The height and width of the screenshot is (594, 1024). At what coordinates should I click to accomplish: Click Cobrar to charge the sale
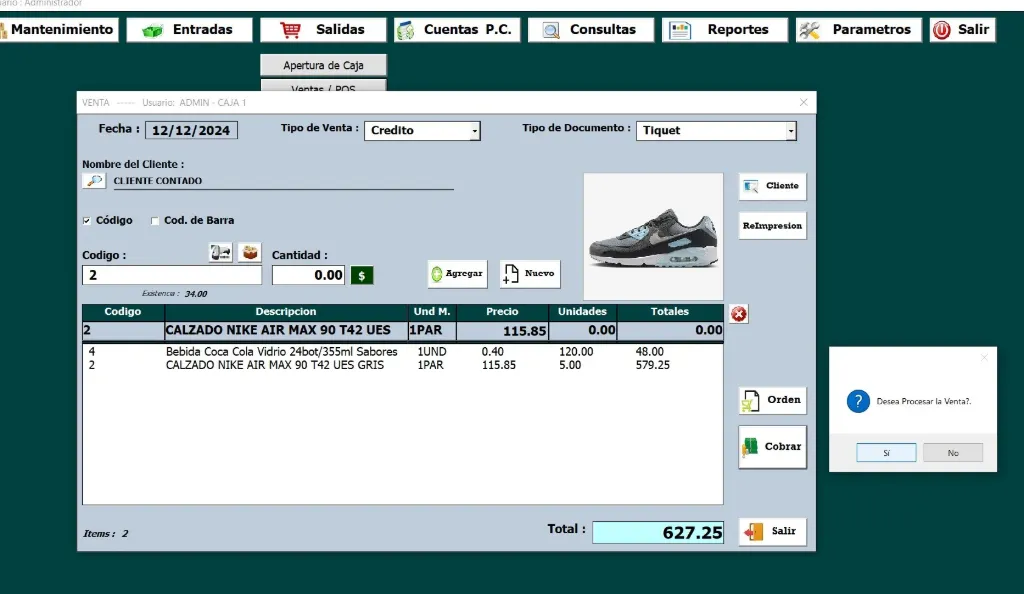pos(771,447)
